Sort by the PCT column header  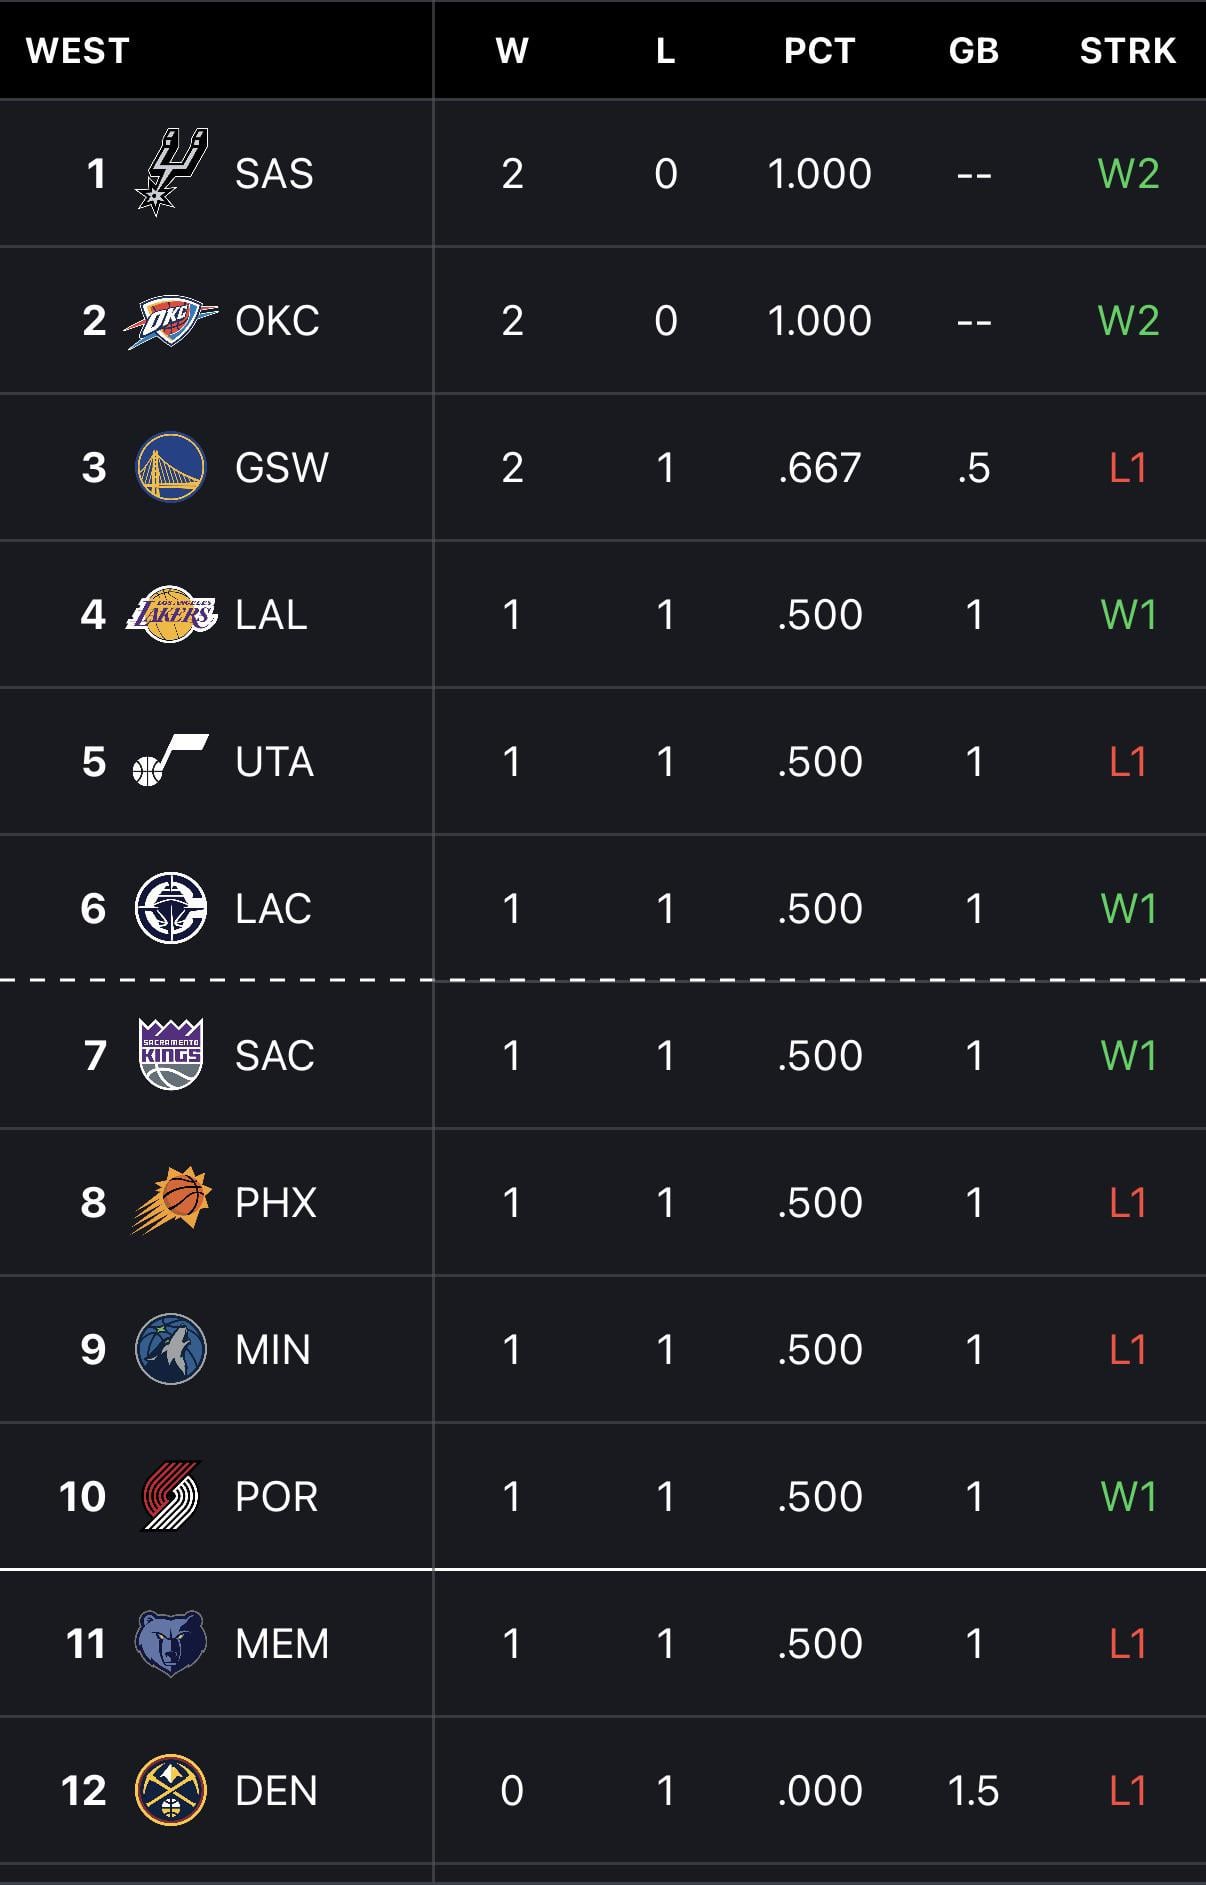coord(819,51)
